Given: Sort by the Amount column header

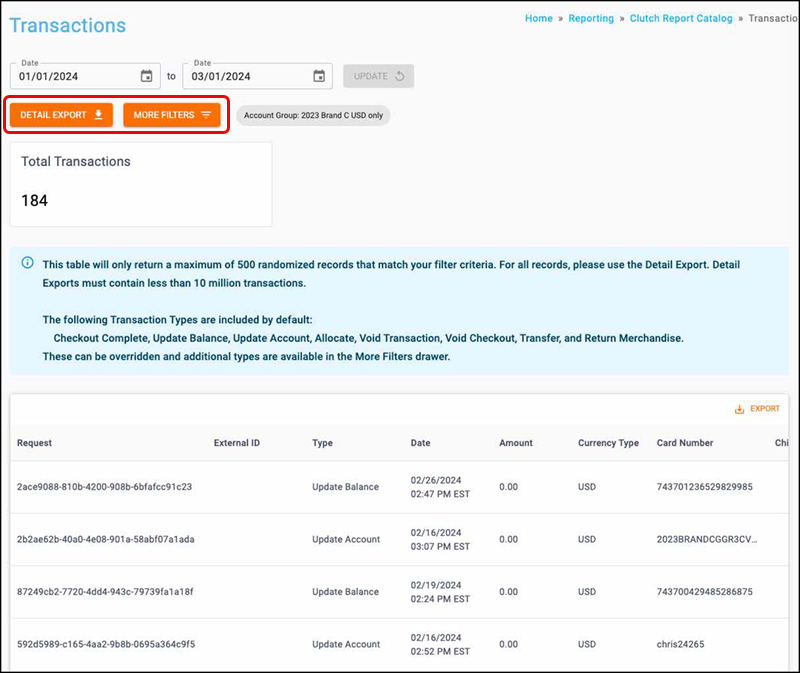Looking at the screenshot, I should point(516,443).
